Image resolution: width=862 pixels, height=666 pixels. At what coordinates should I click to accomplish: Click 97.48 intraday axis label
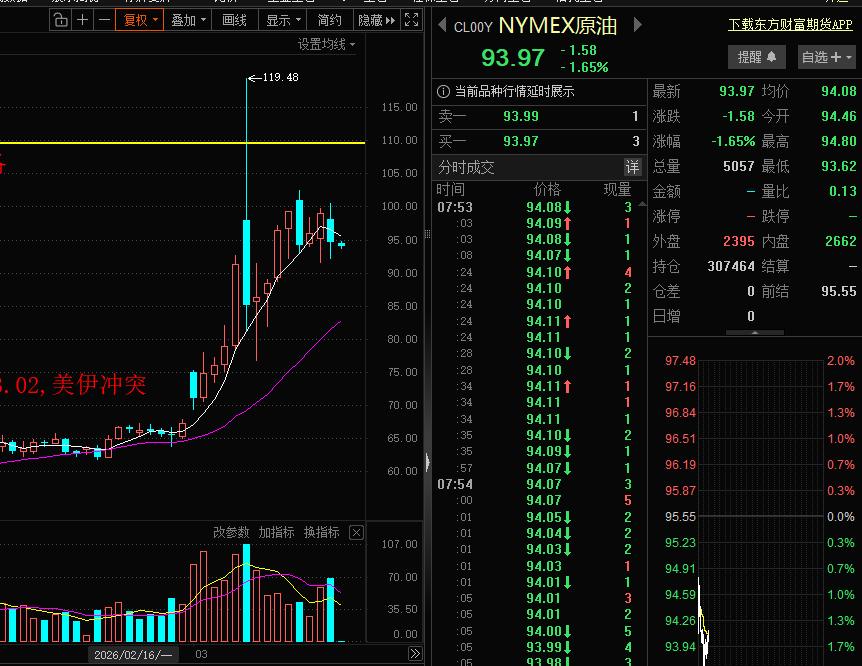coord(681,361)
